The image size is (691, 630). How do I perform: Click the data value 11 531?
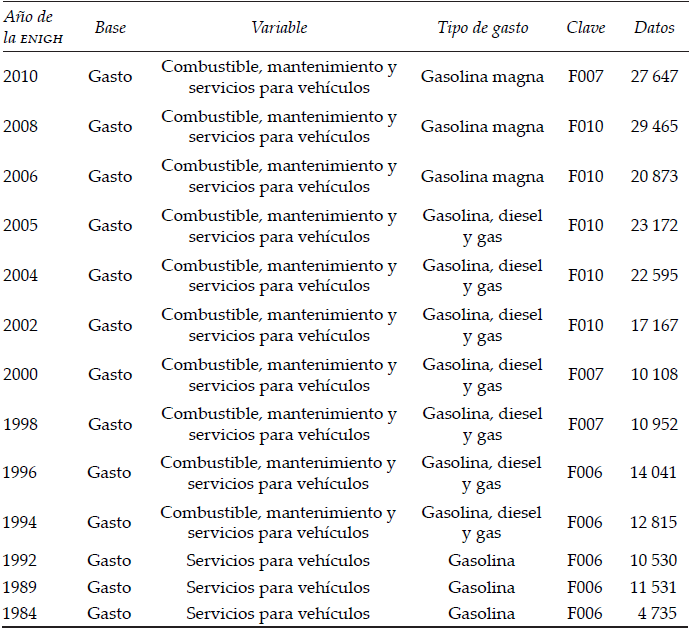(654, 587)
